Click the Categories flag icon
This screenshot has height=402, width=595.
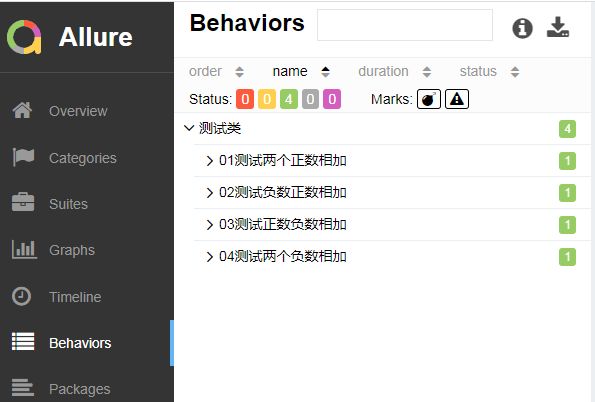point(23,157)
